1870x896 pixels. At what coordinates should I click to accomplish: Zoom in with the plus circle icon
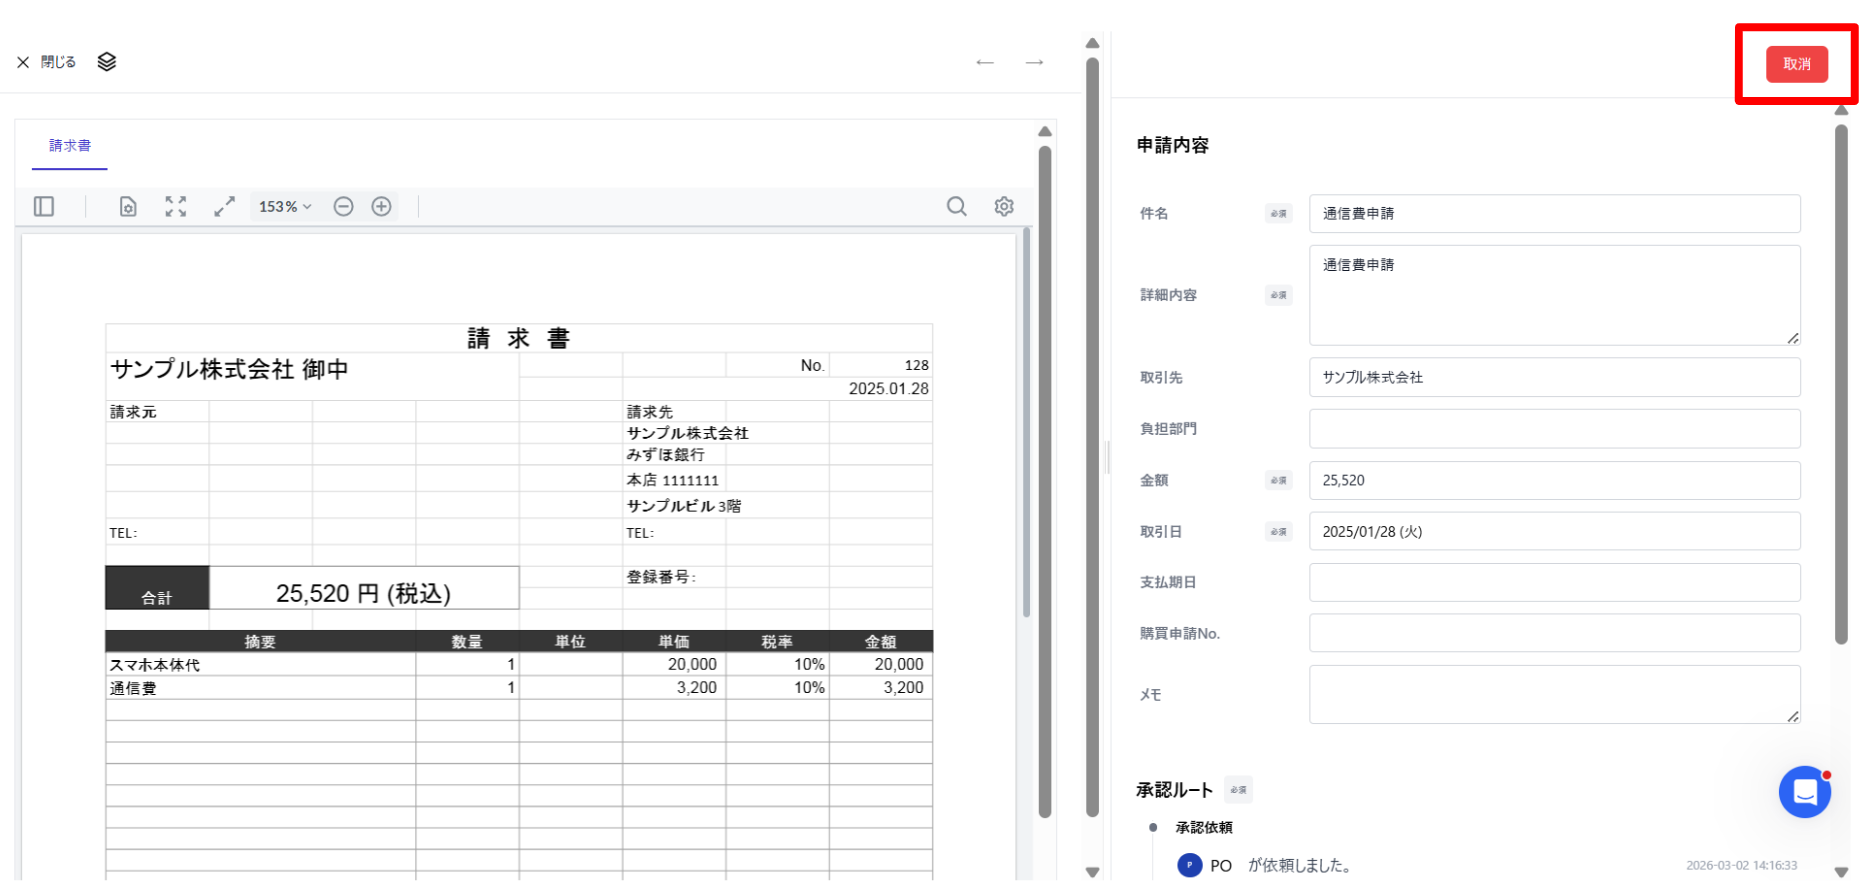coord(381,206)
